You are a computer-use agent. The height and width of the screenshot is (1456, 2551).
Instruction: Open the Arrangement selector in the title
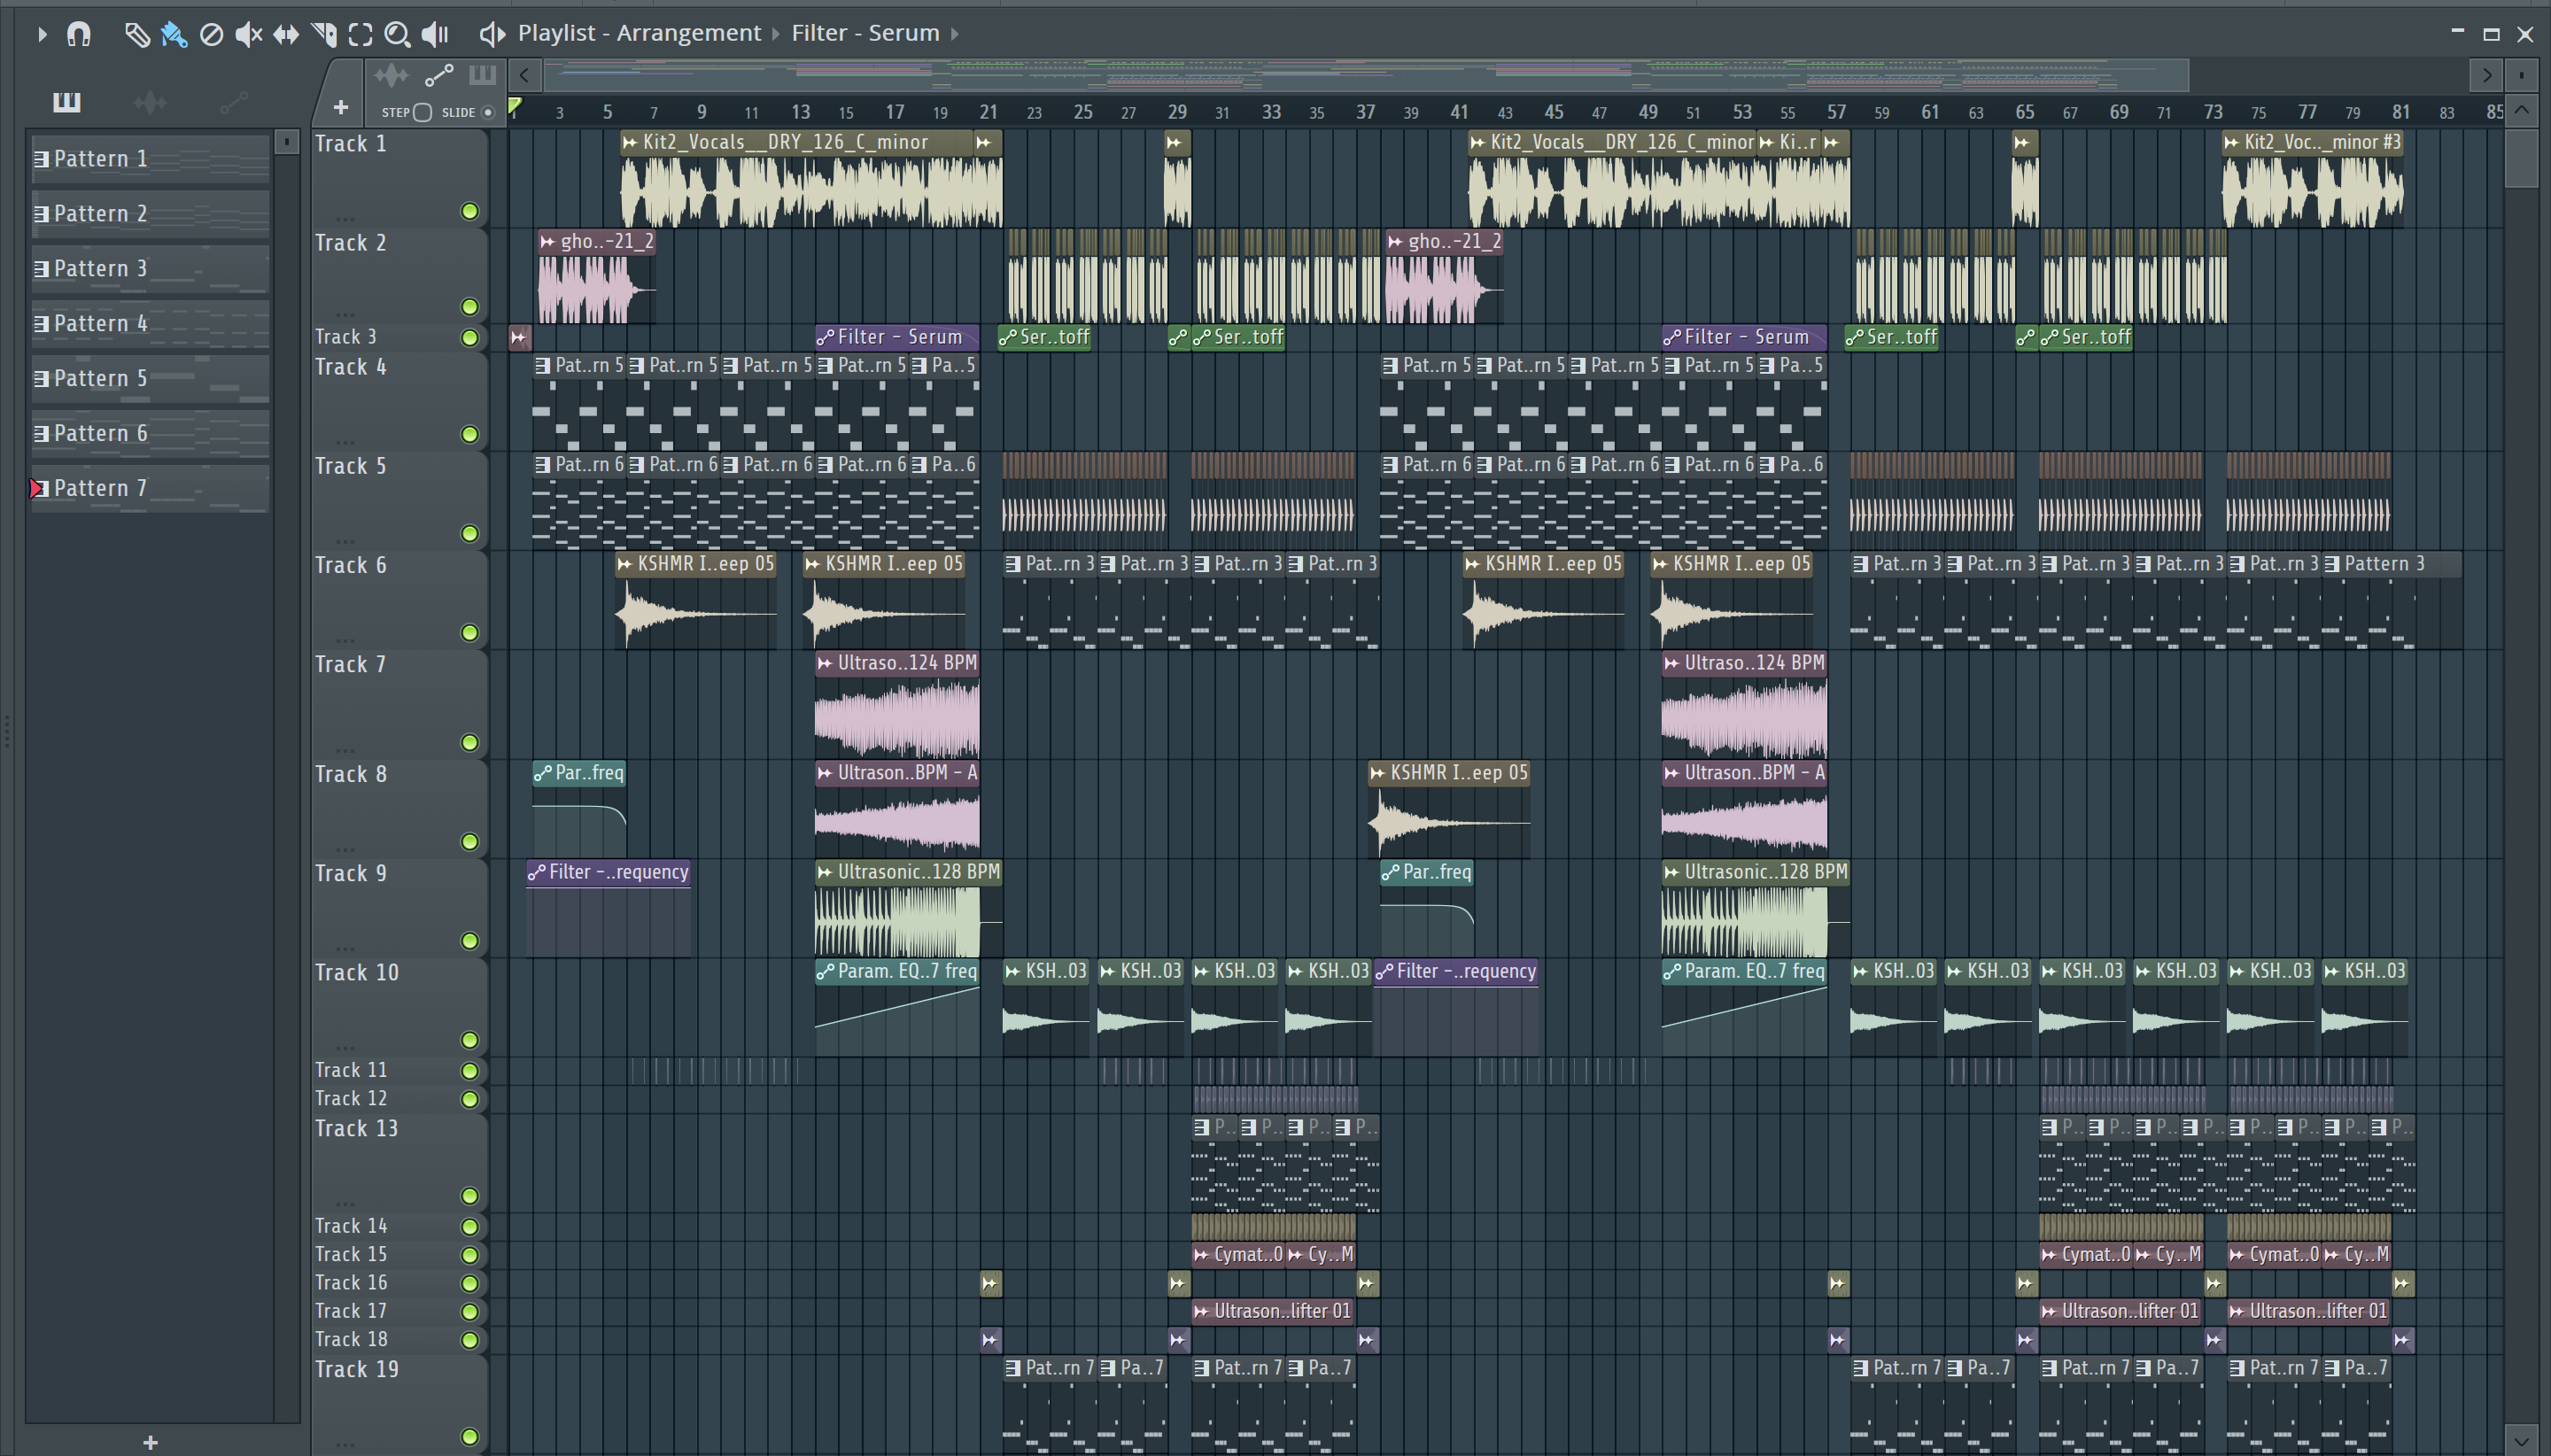point(688,33)
